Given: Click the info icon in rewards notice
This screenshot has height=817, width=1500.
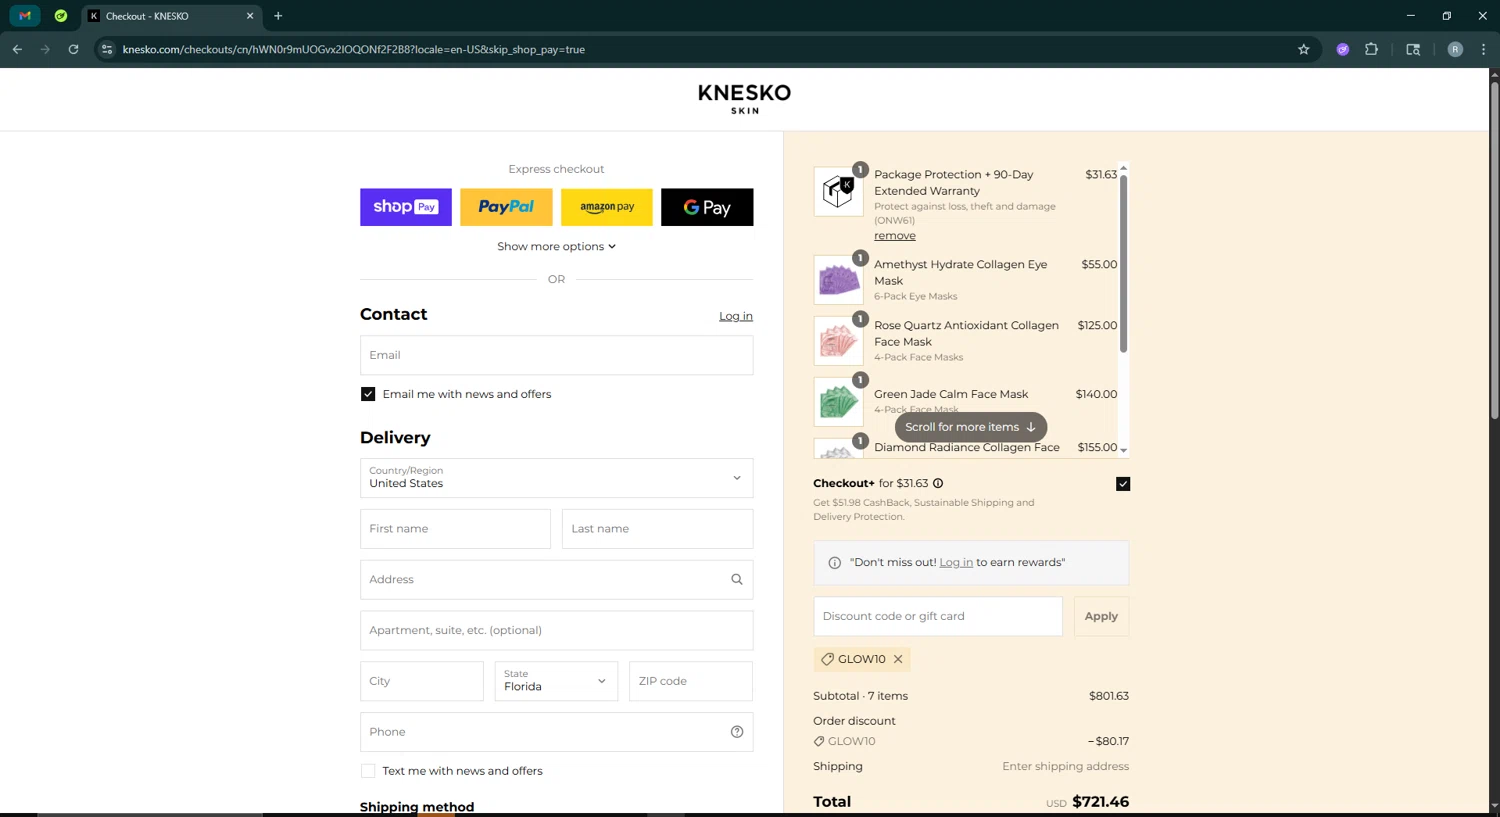Looking at the screenshot, I should [x=835, y=563].
